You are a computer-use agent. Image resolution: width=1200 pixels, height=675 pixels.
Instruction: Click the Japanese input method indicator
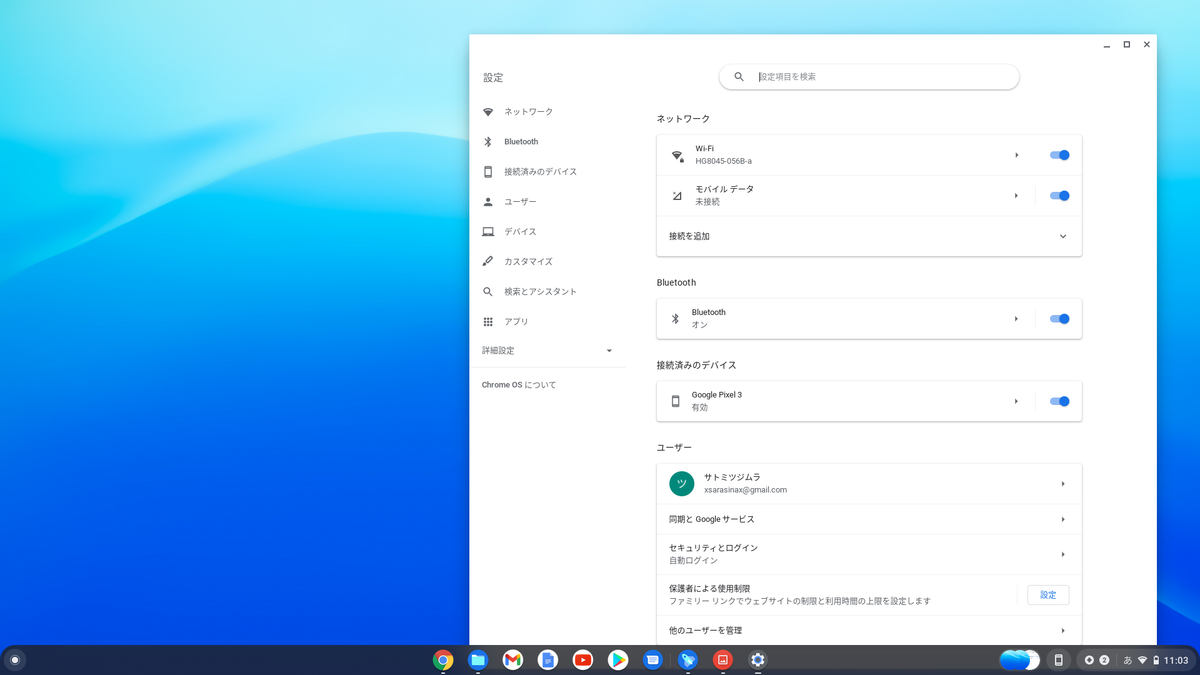pyautogui.click(x=1128, y=660)
